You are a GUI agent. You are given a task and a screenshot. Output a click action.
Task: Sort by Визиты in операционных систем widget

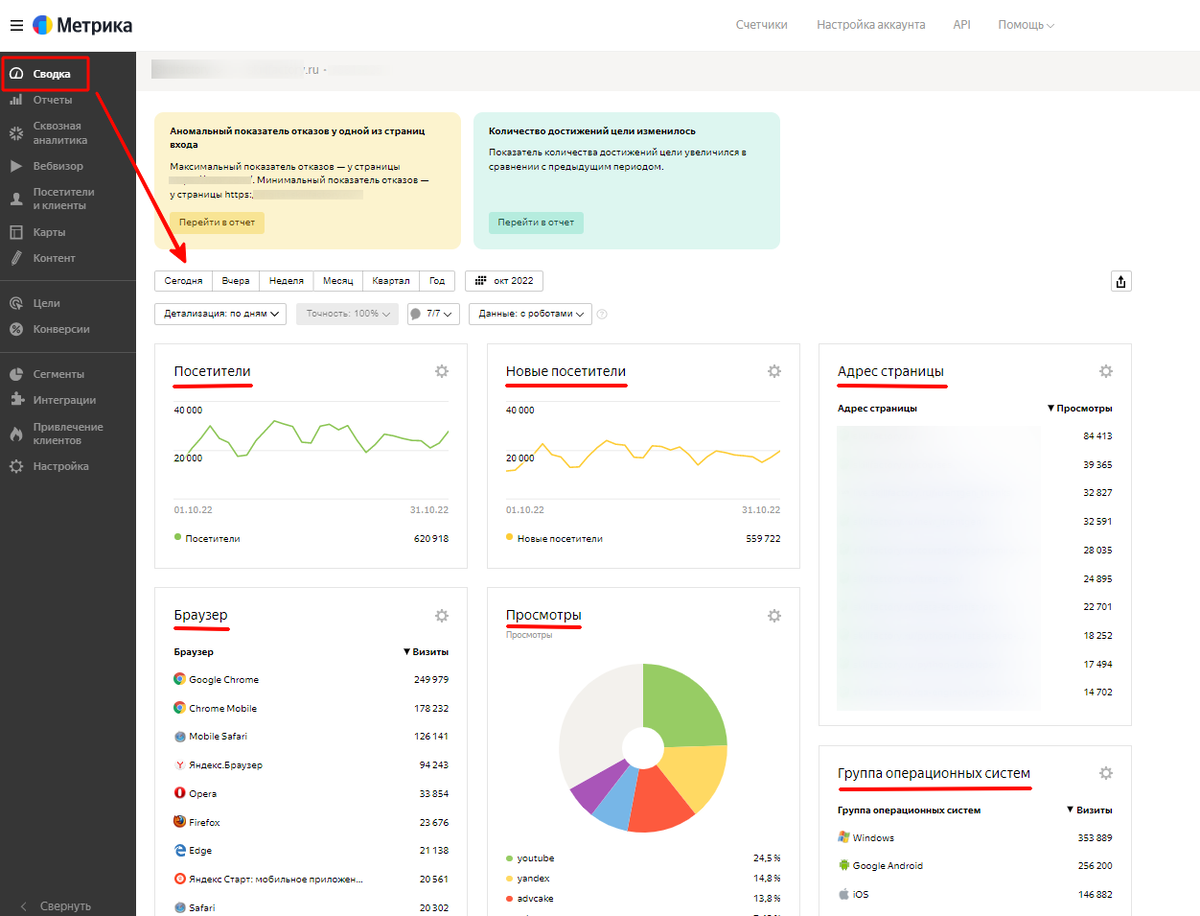[x=1090, y=810]
